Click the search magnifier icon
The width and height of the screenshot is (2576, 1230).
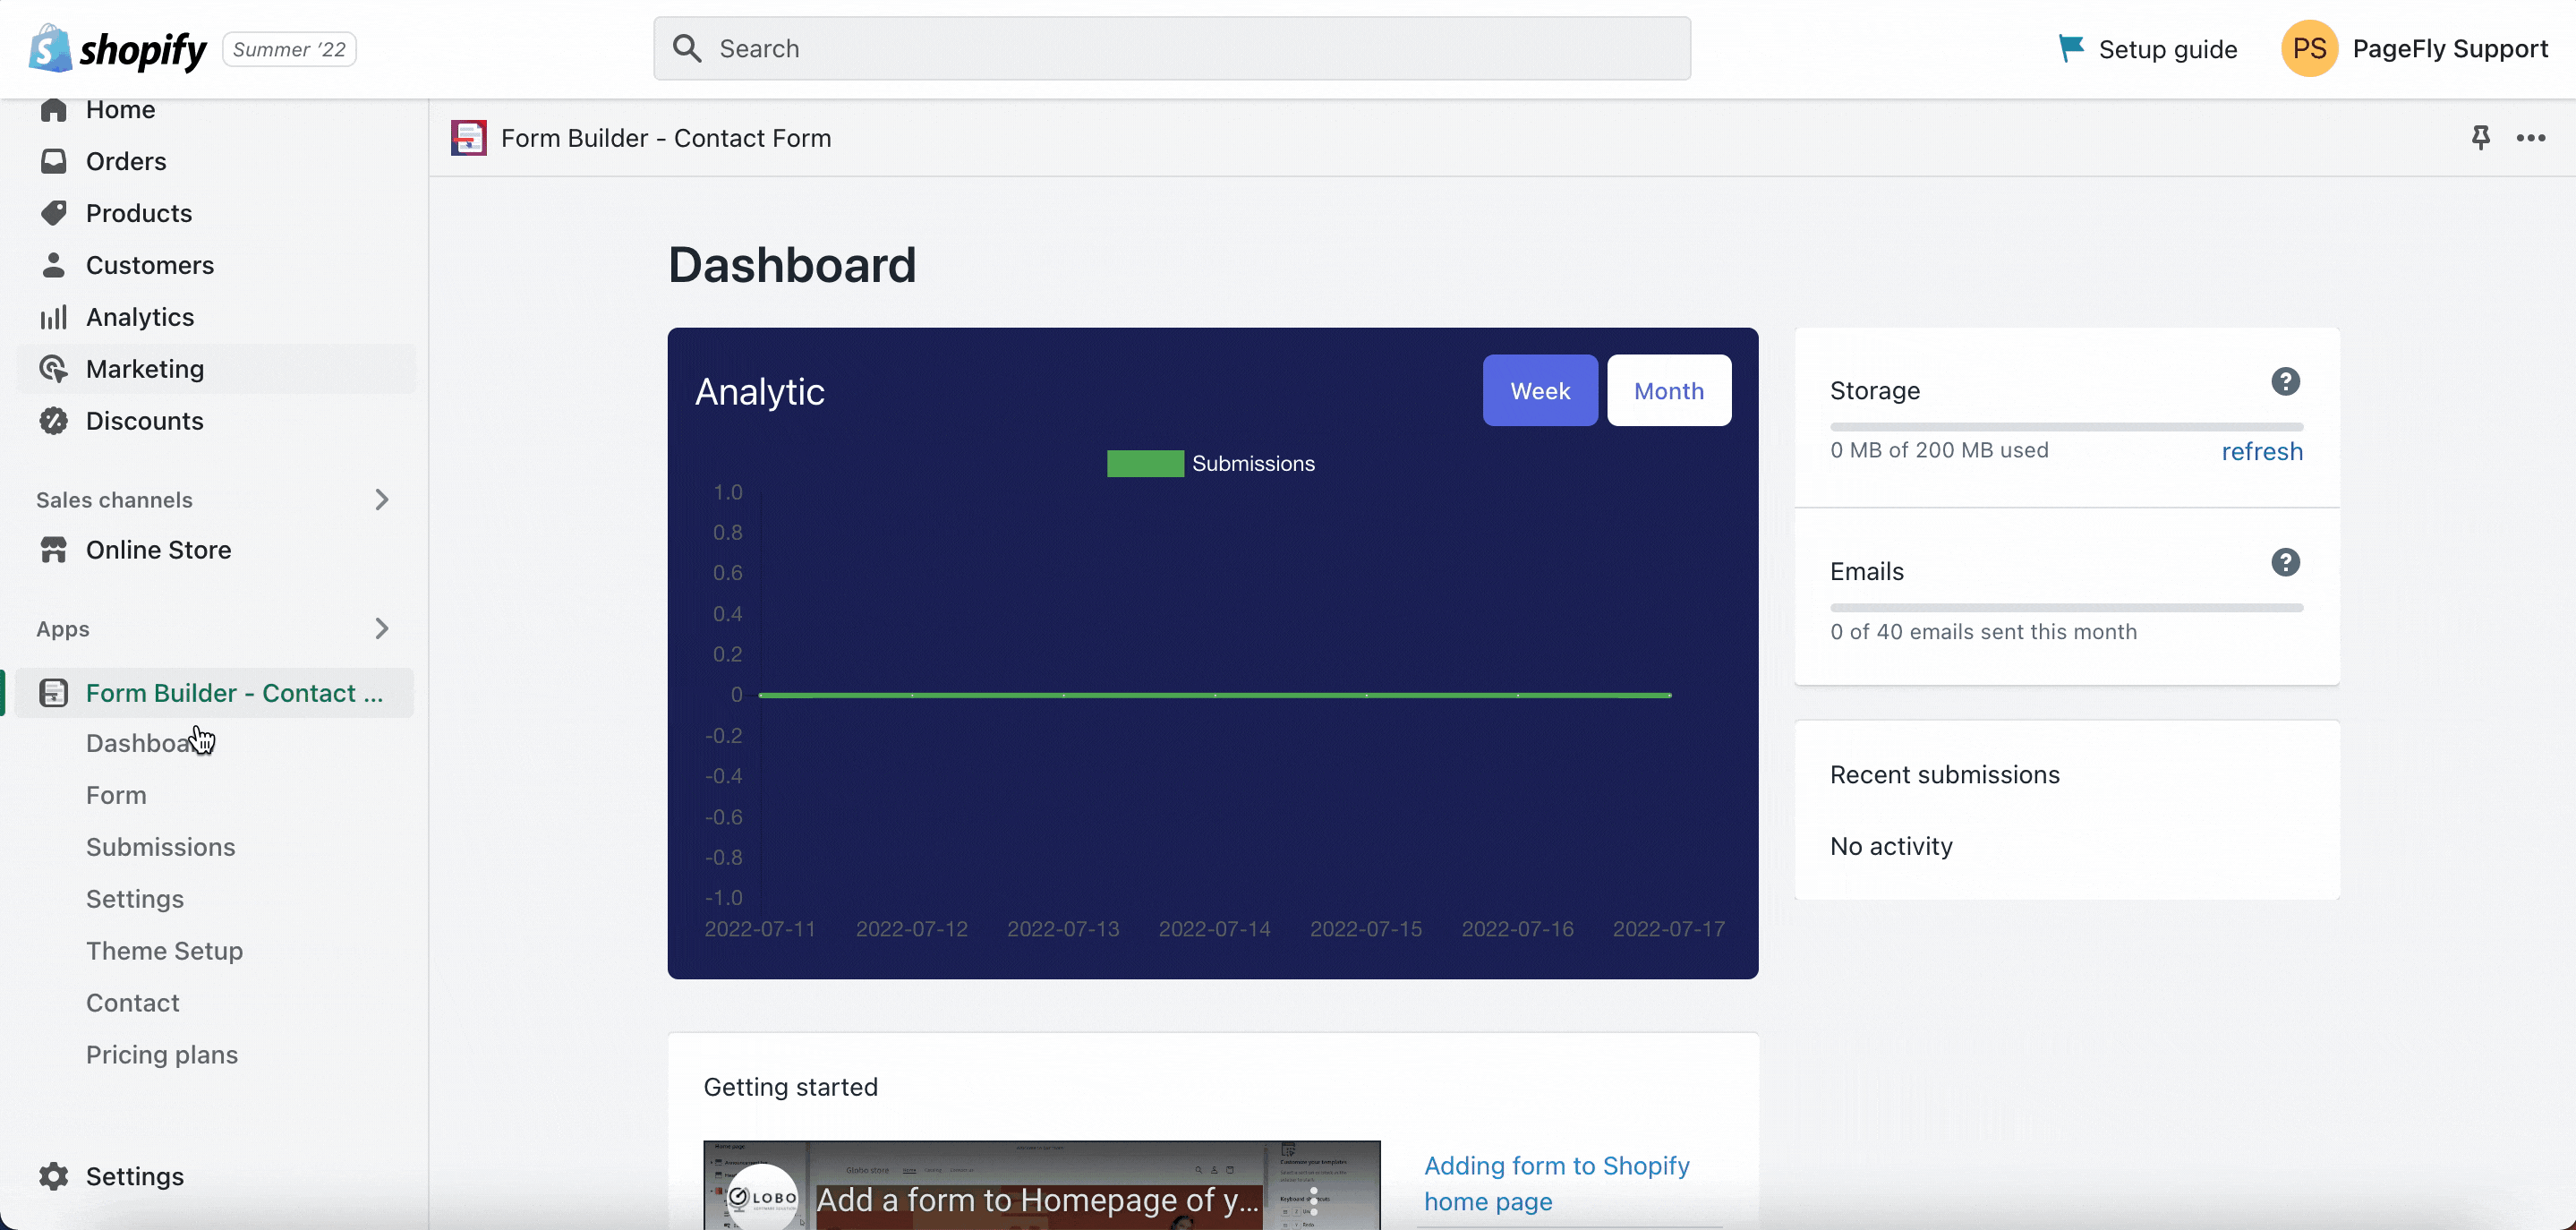pos(687,48)
